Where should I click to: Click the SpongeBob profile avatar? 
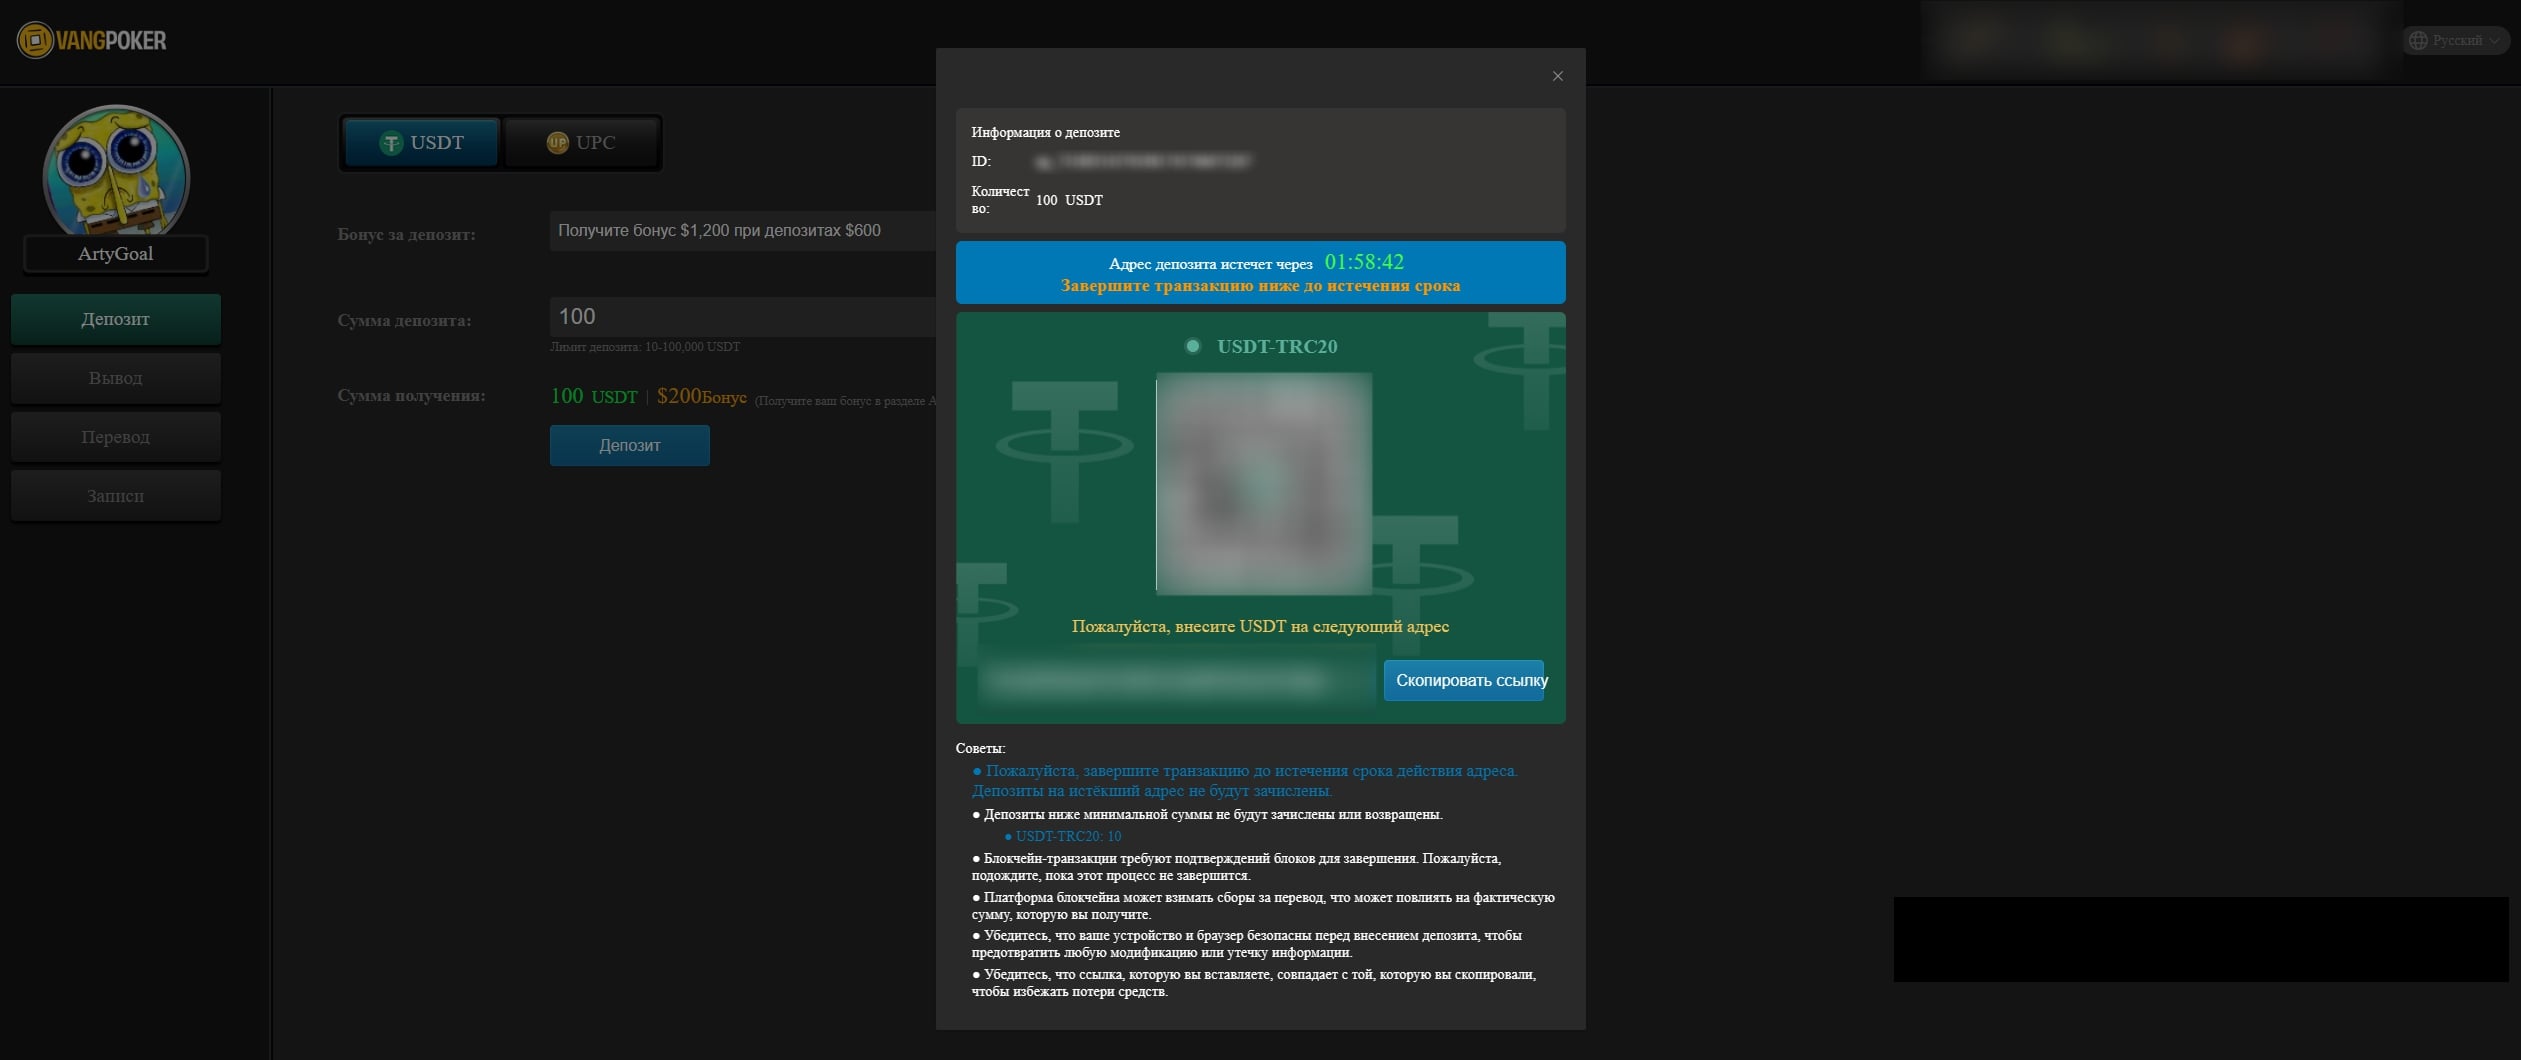click(x=116, y=170)
